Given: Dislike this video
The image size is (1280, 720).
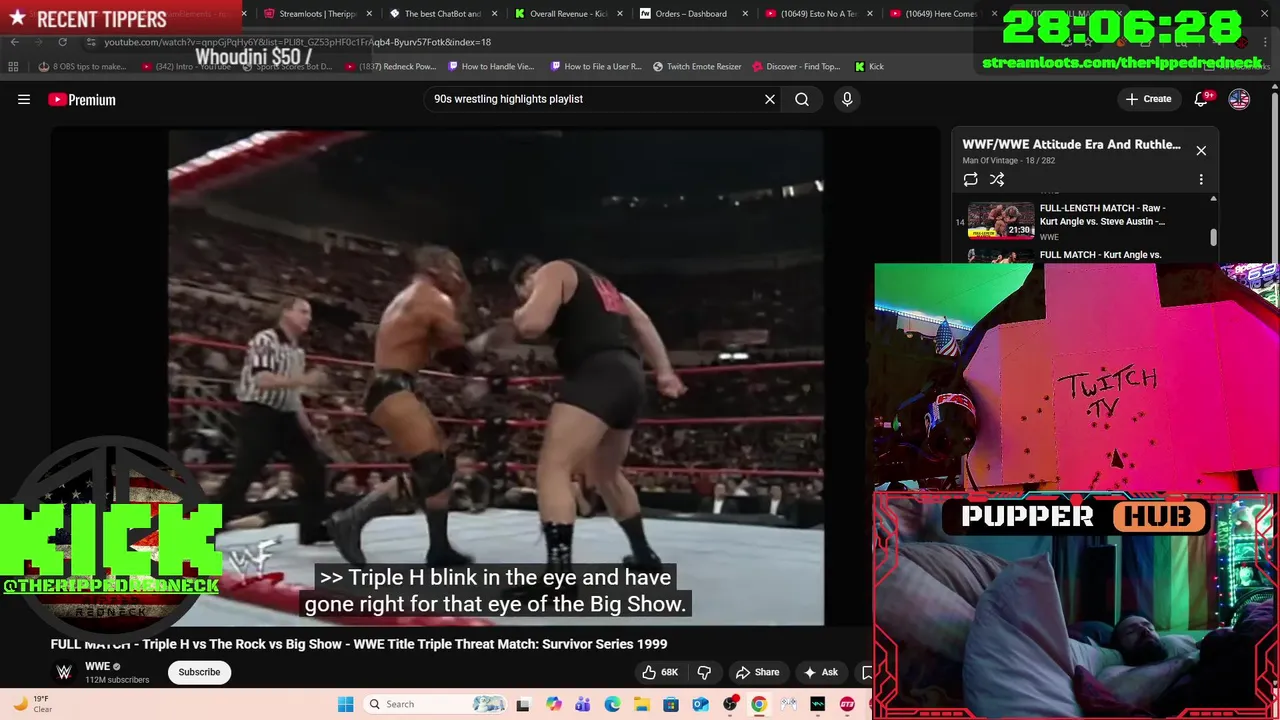Looking at the screenshot, I should (704, 672).
